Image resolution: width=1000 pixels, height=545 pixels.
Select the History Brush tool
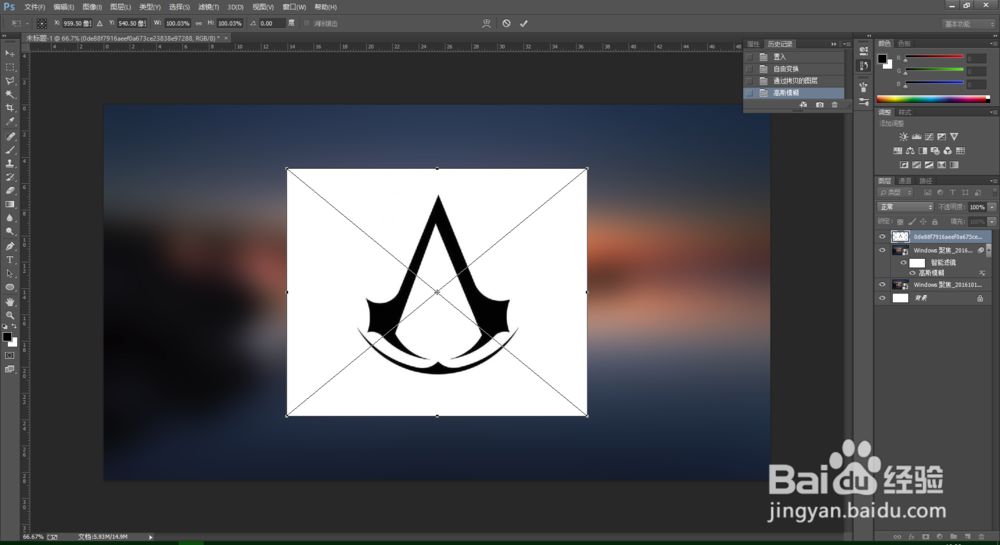(10, 177)
